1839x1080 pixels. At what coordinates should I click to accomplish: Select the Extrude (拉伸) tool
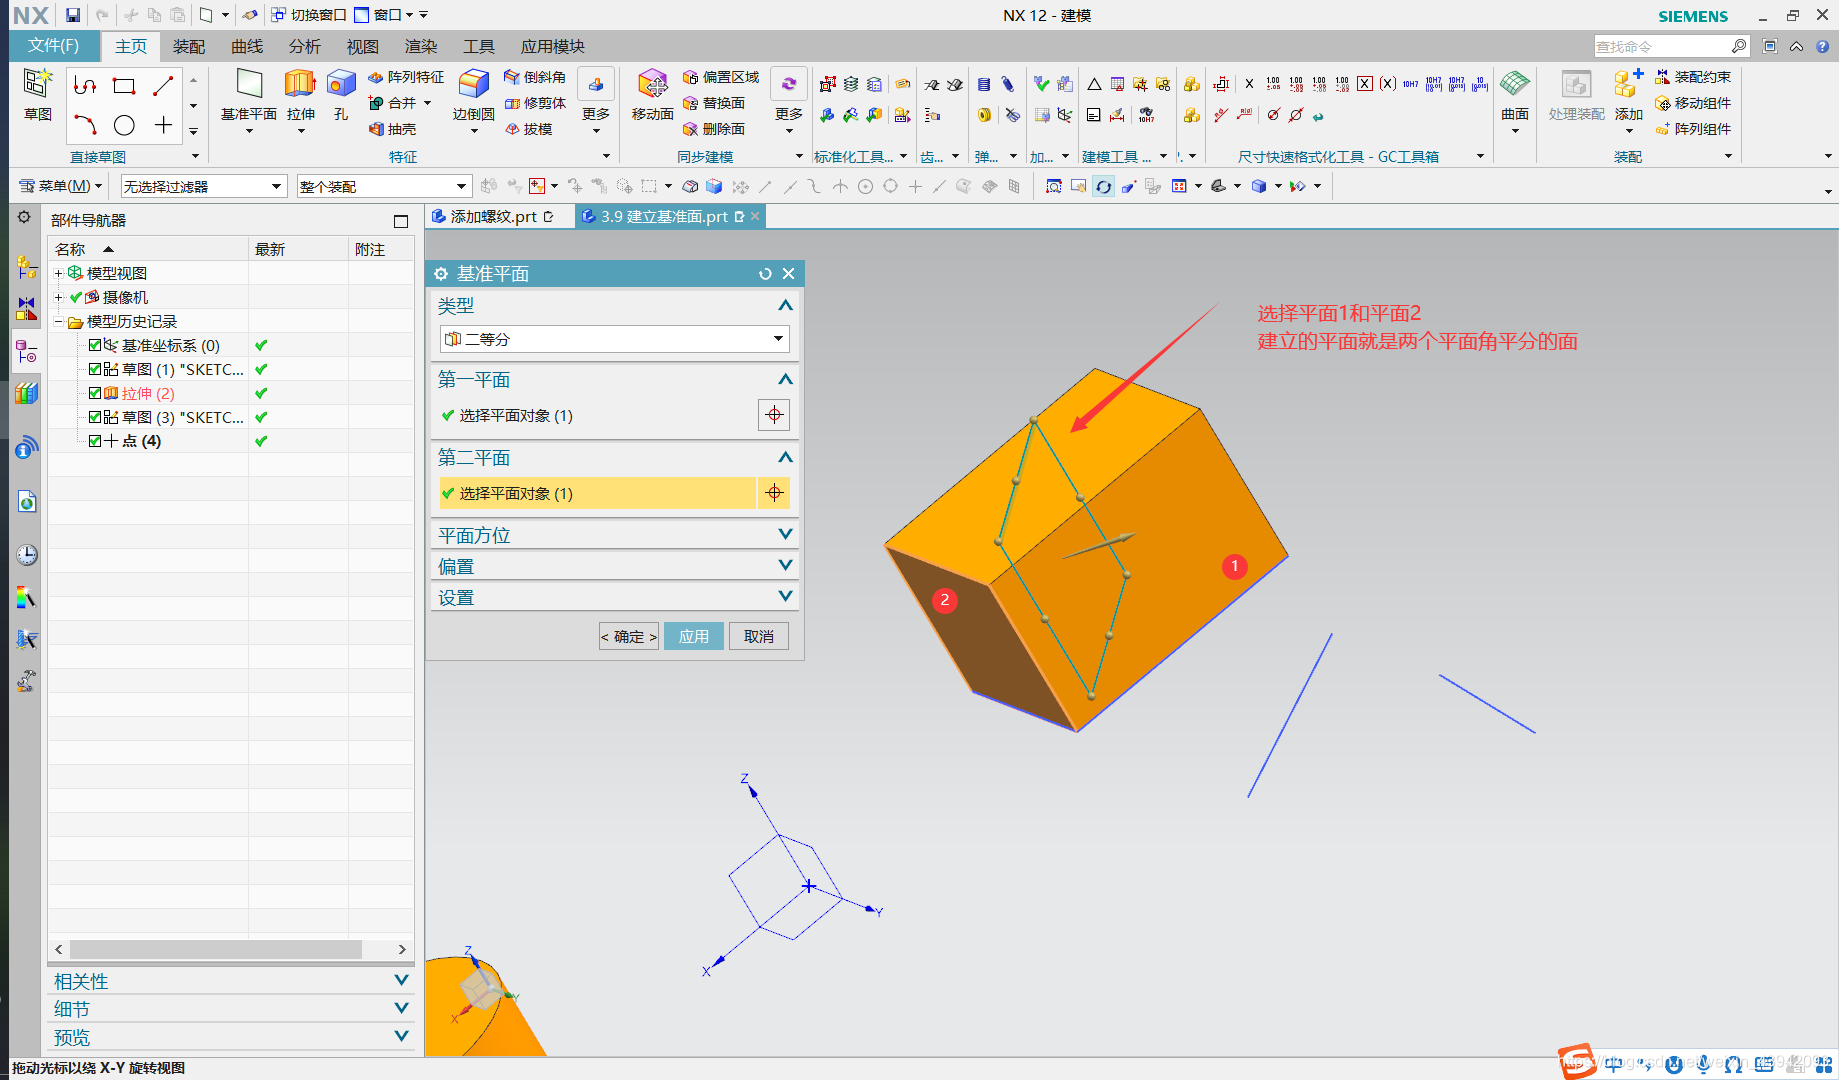[x=300, y=95]
